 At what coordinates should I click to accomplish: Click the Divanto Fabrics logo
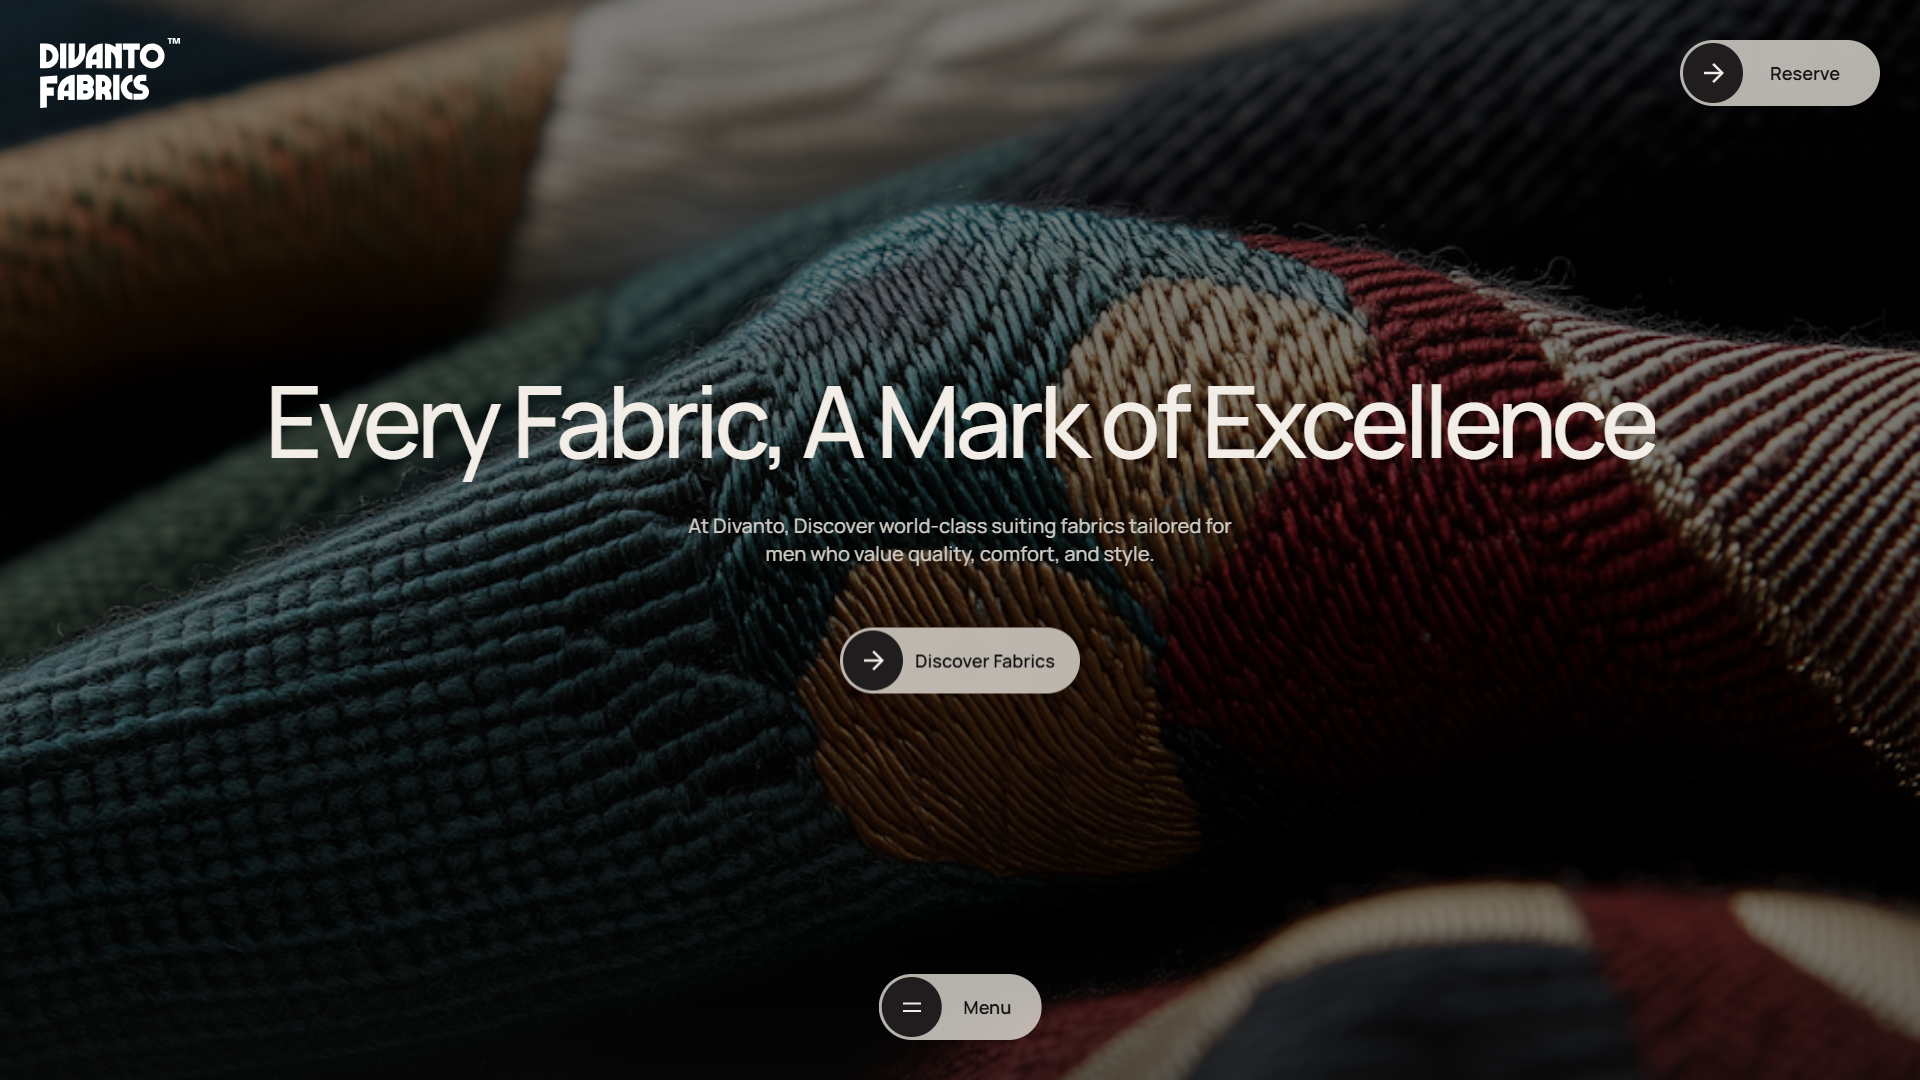(109, 73)
